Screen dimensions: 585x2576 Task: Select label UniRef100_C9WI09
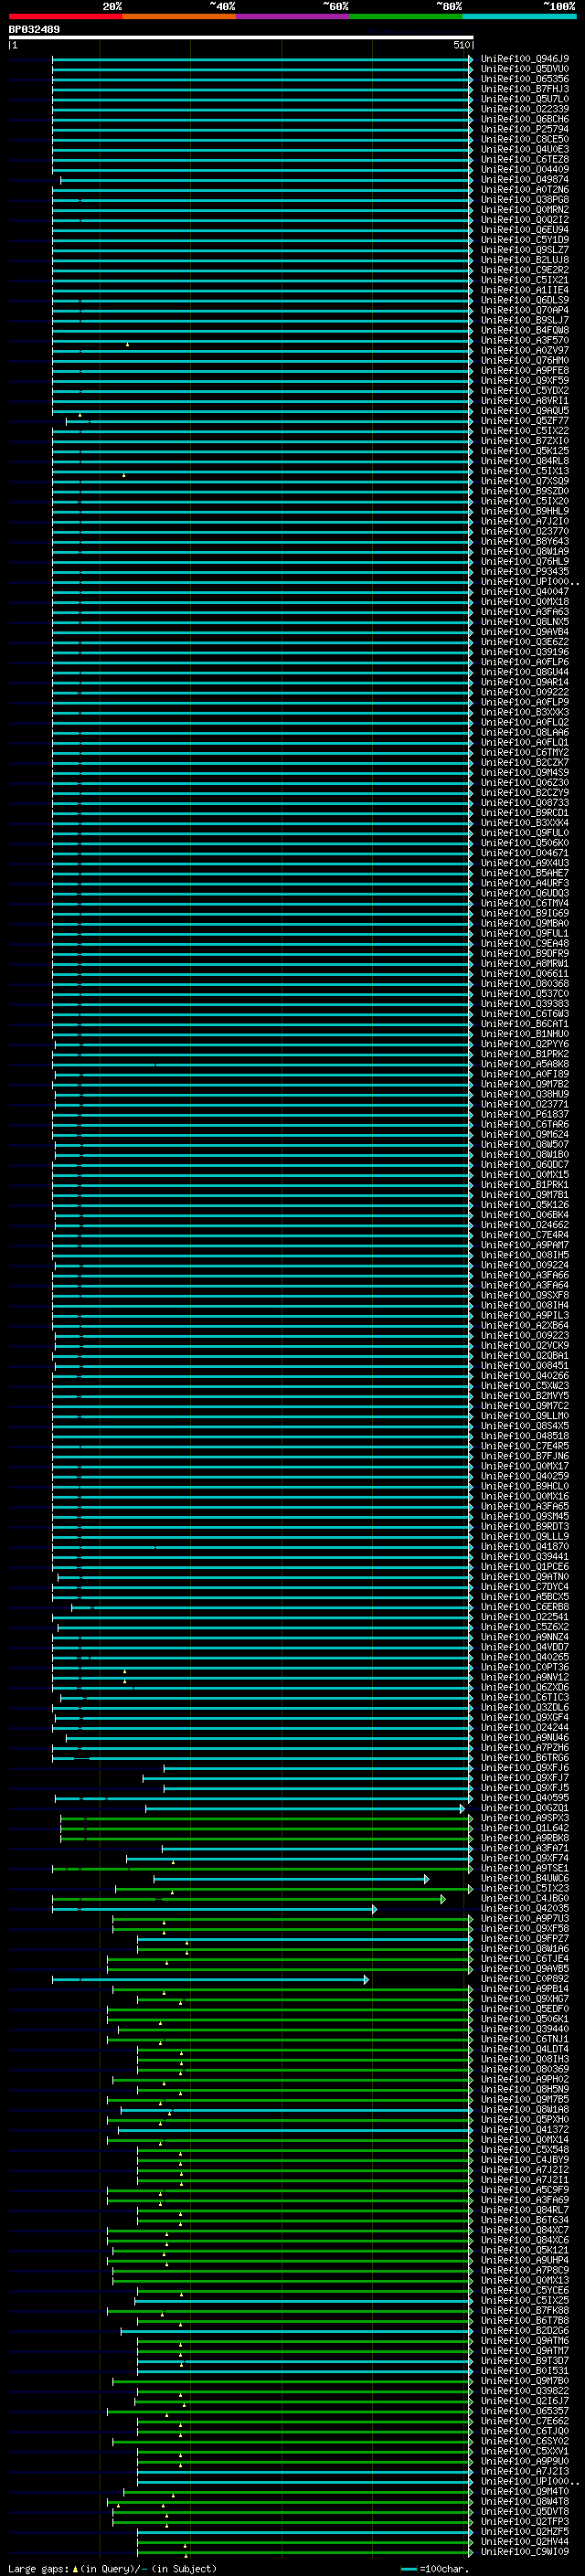(525, 2552)
